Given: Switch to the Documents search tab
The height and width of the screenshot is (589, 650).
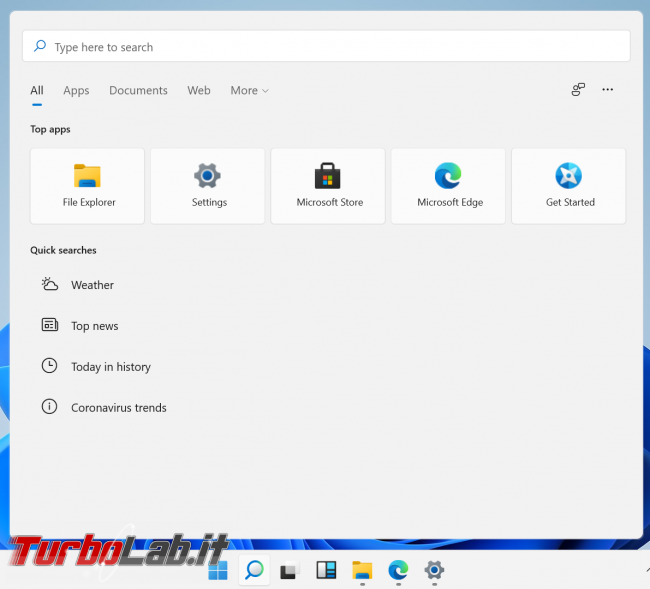Looking at the screenshot, I should pos(138,90).
